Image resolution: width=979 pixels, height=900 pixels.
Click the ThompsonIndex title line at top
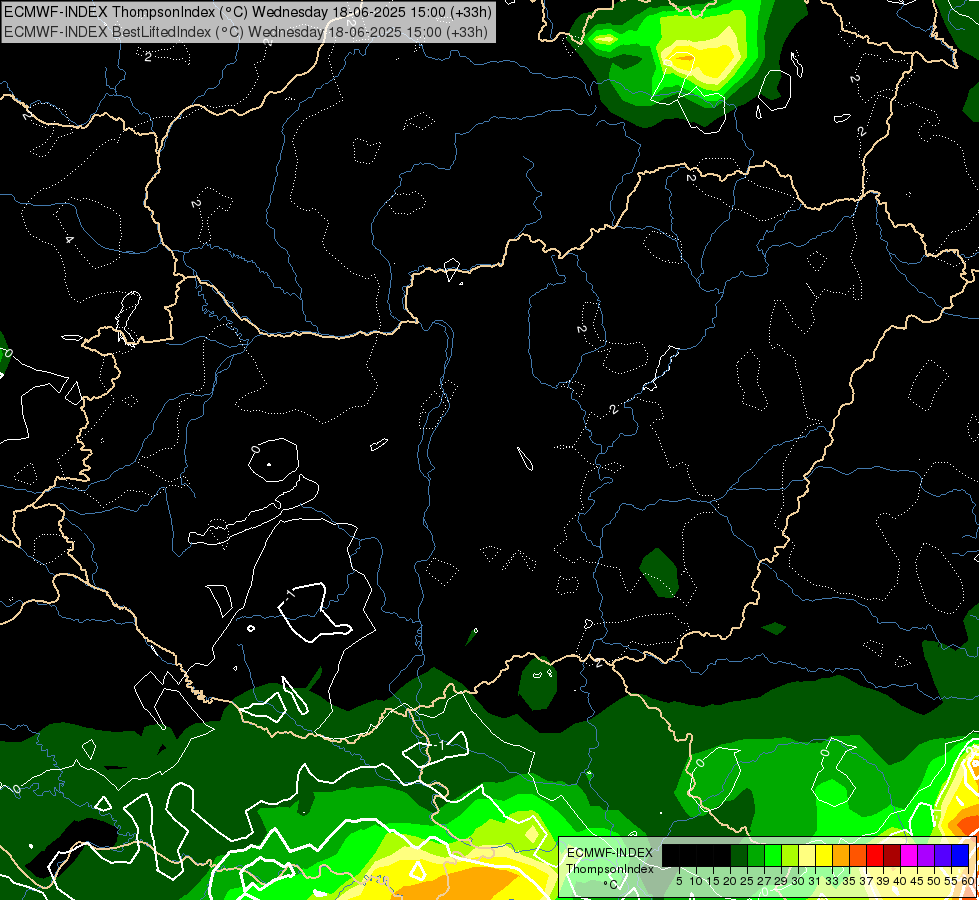click(x=248, y=11)
